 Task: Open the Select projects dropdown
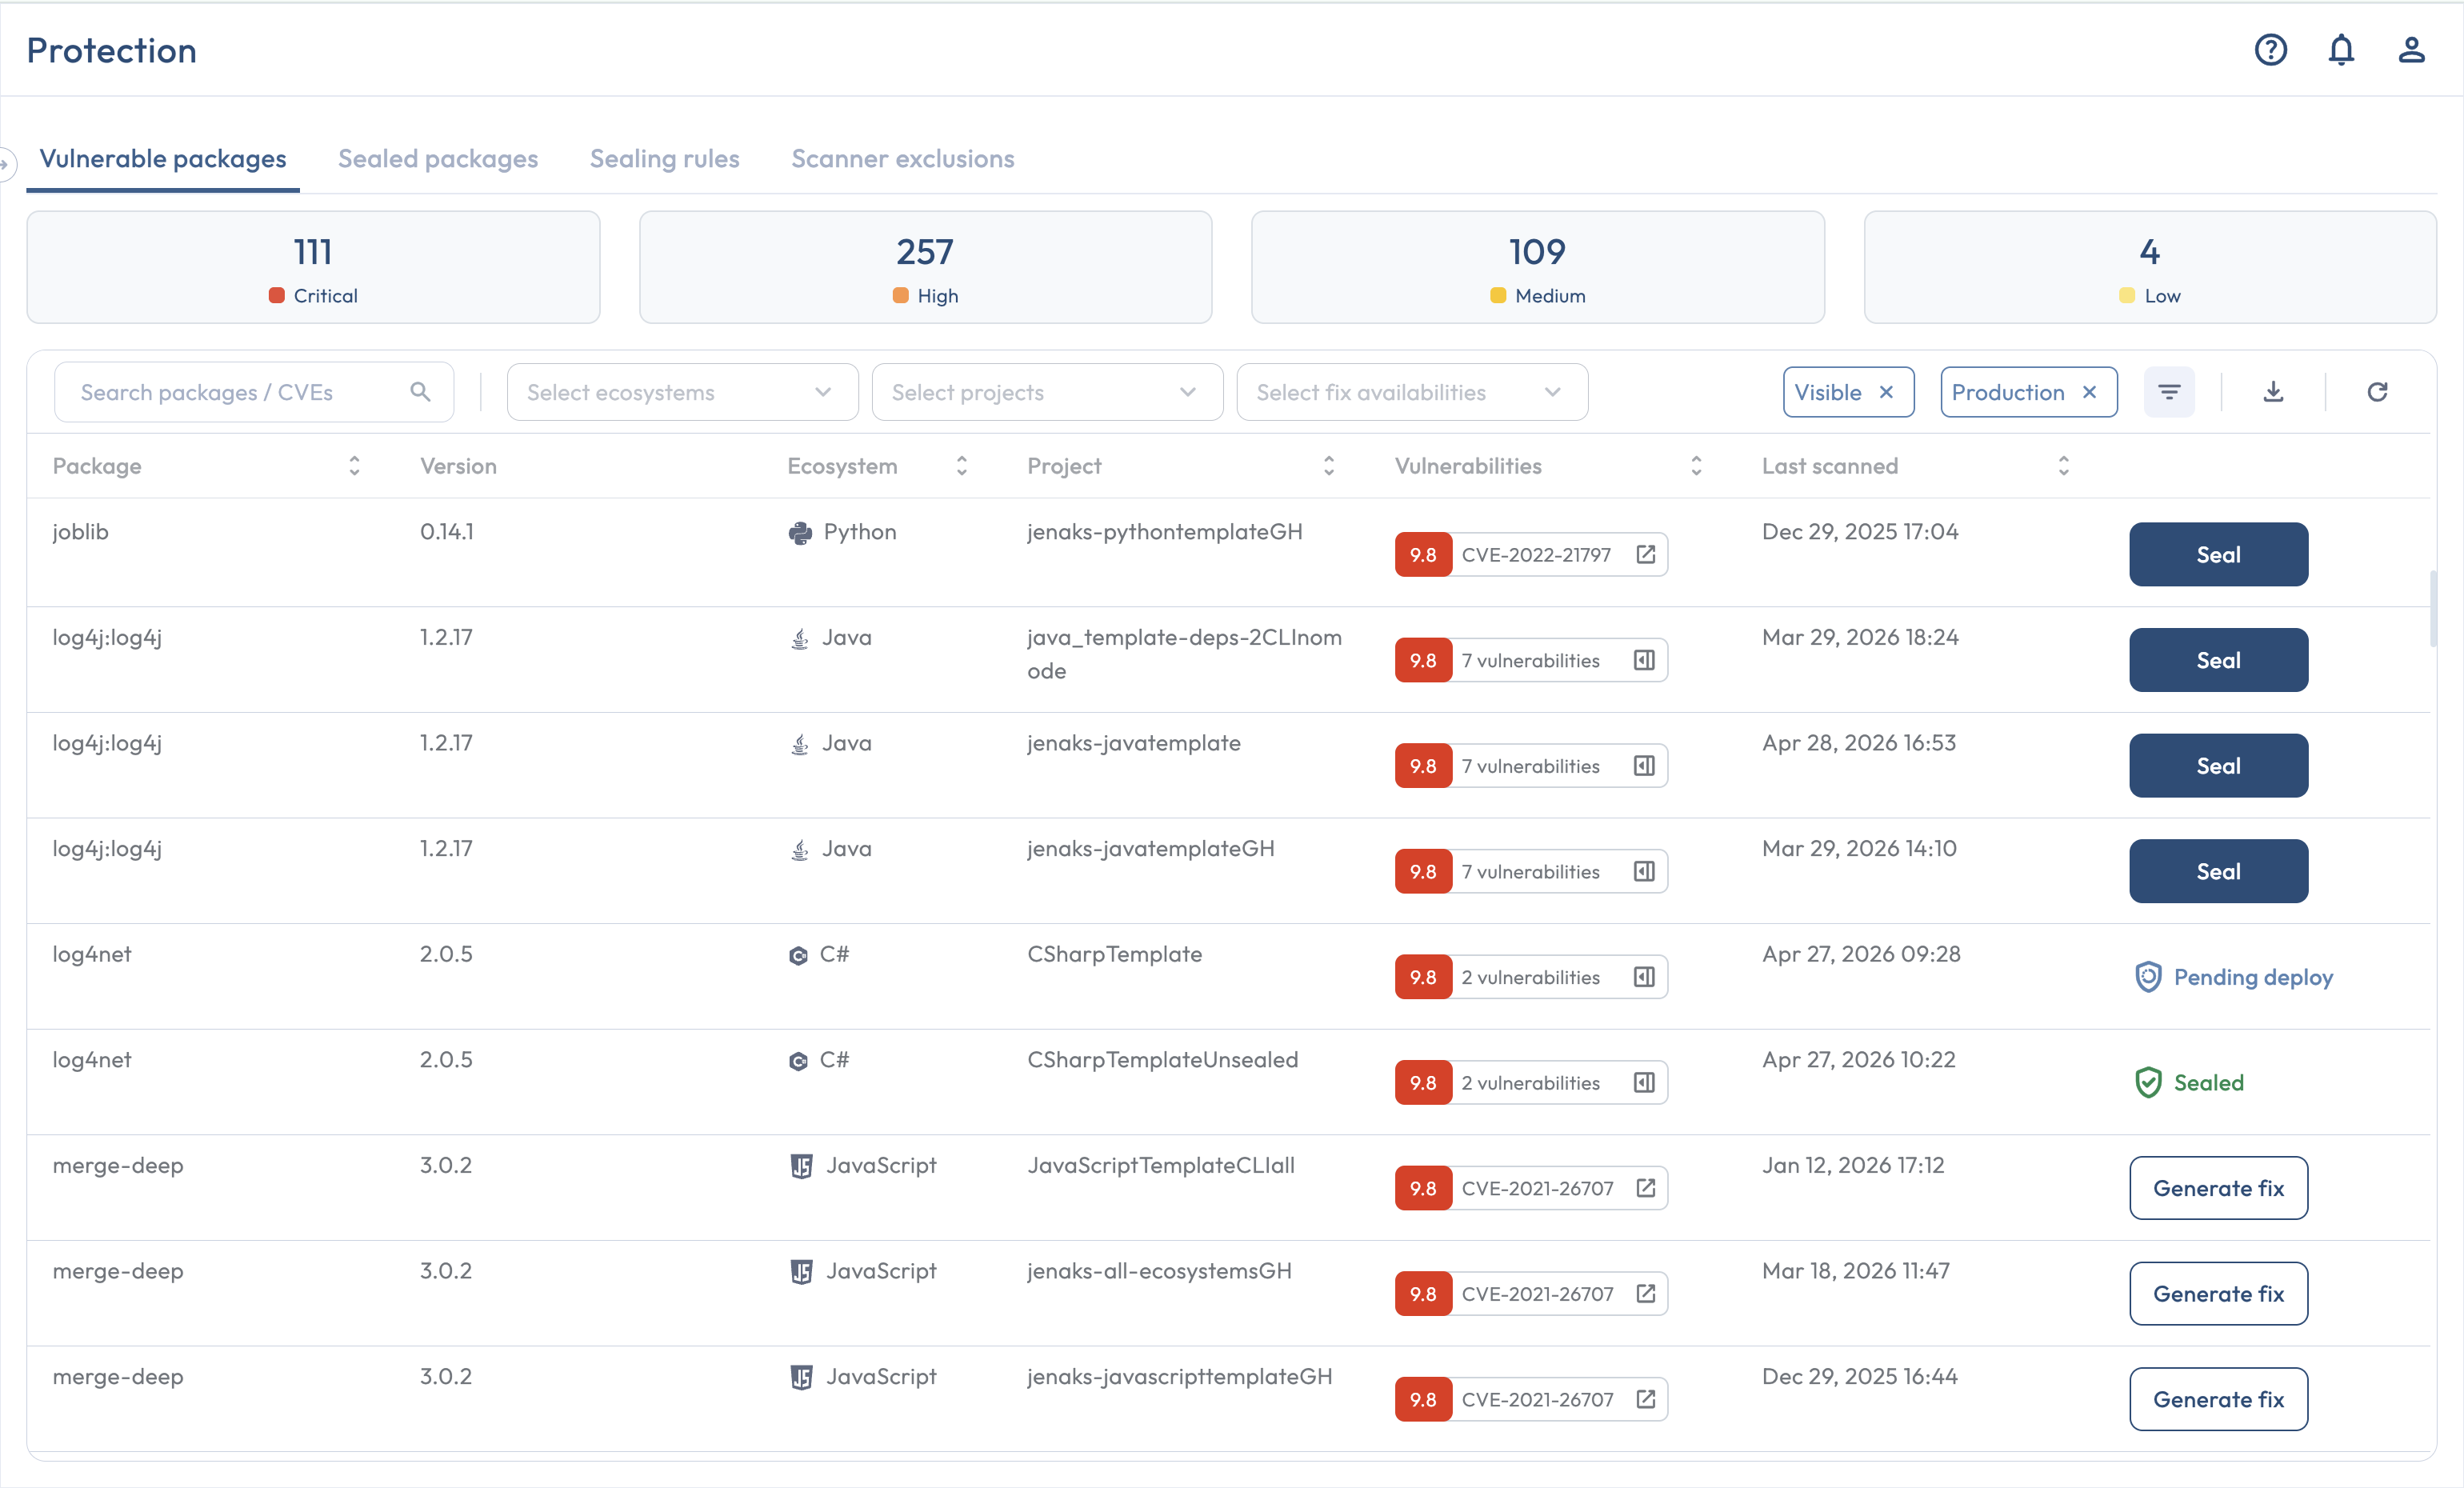point(1047,392)
